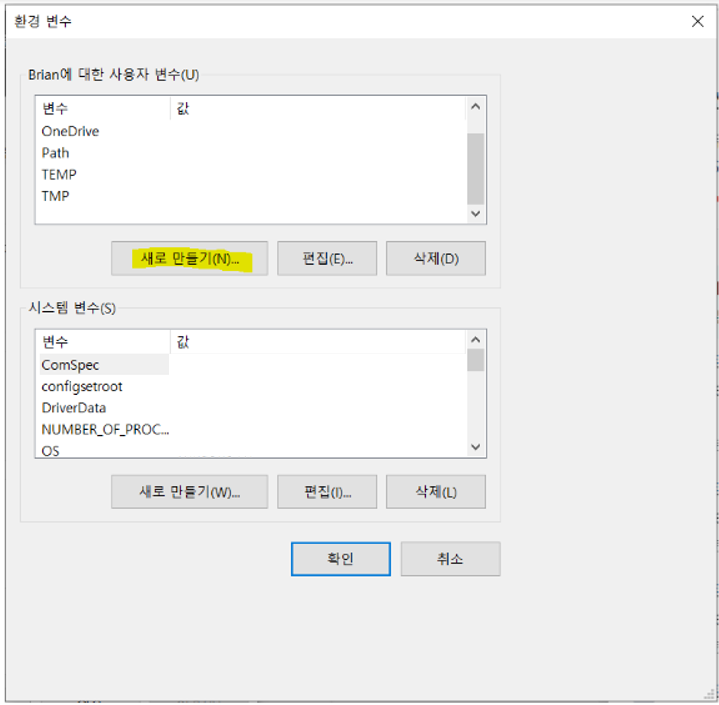The width and height of the screenshot is (719, 705).
Task: Click 값 column header in system list
Action: [x=318, y=342]
